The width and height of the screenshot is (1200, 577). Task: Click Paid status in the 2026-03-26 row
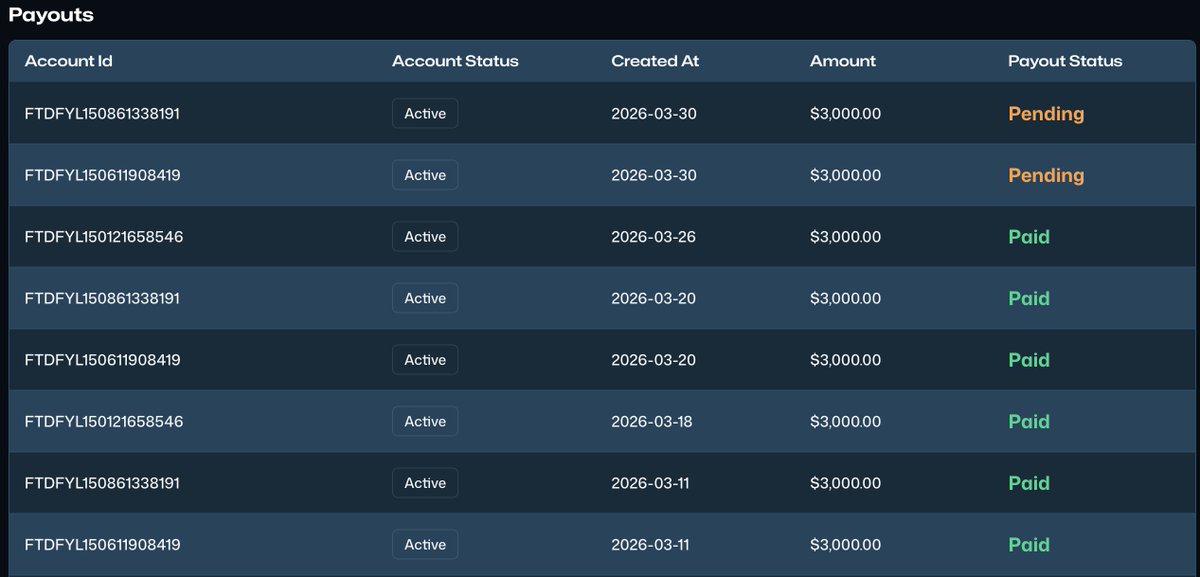[x=1029, y=237]
